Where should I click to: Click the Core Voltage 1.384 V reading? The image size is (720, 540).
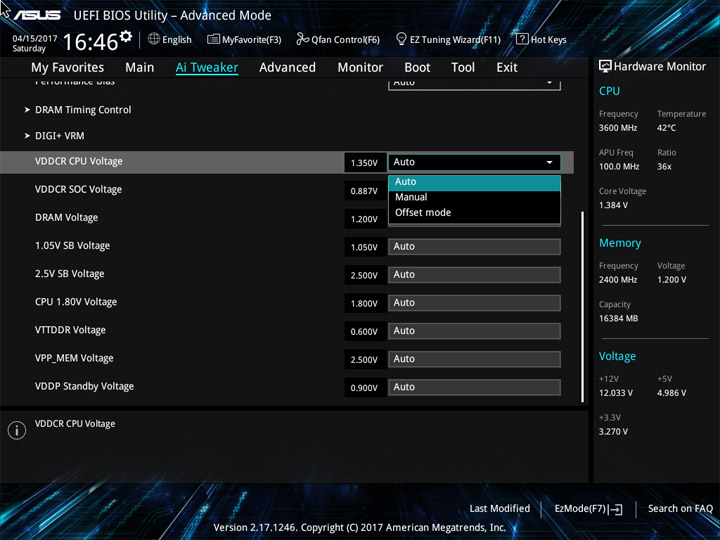[613, 205]
